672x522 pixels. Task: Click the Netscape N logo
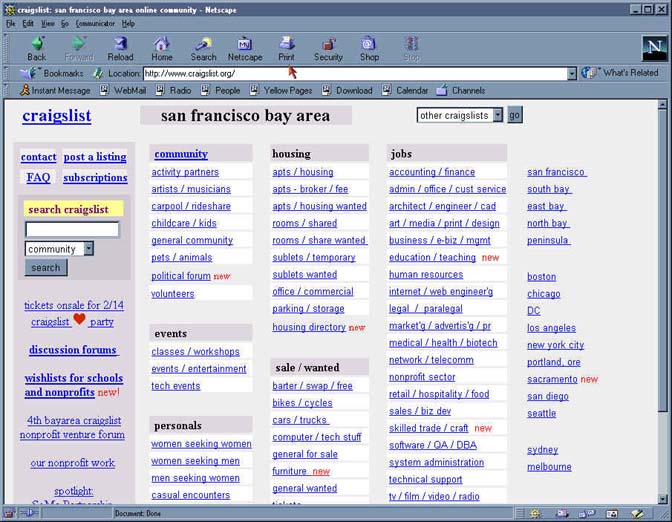tap(654, 48)
